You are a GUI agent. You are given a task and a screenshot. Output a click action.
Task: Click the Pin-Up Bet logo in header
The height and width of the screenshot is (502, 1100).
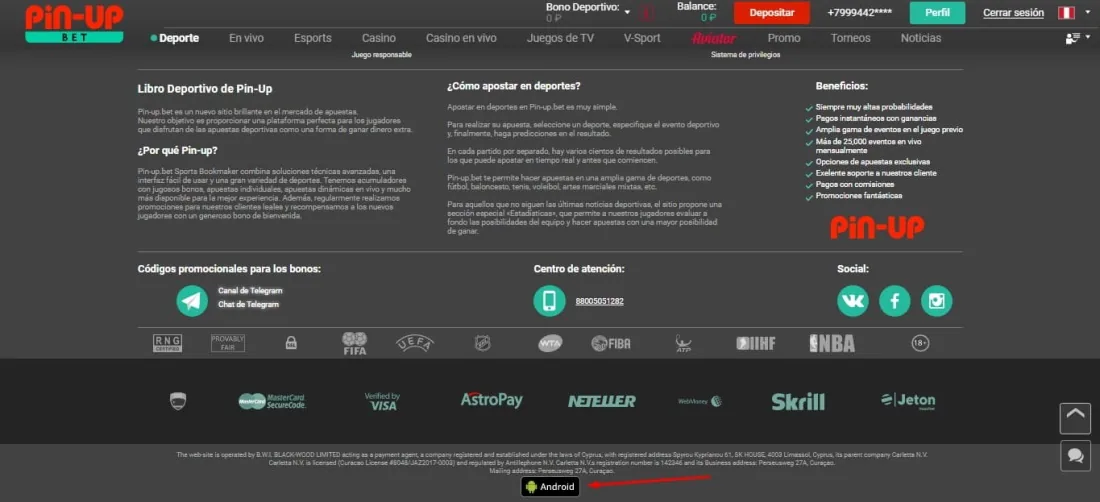74,22
